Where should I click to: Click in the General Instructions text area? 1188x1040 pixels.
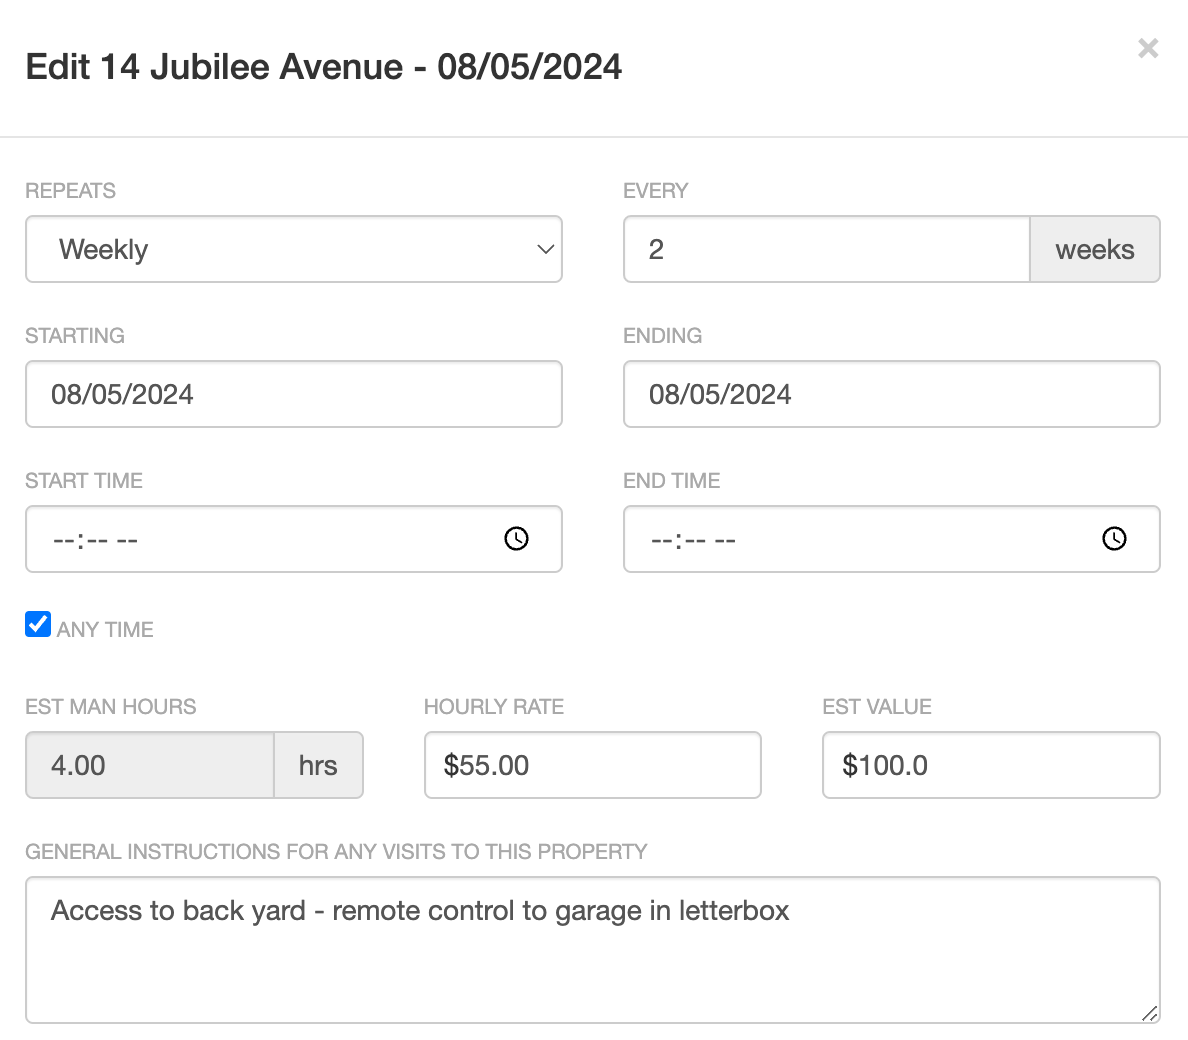point(592,950)
